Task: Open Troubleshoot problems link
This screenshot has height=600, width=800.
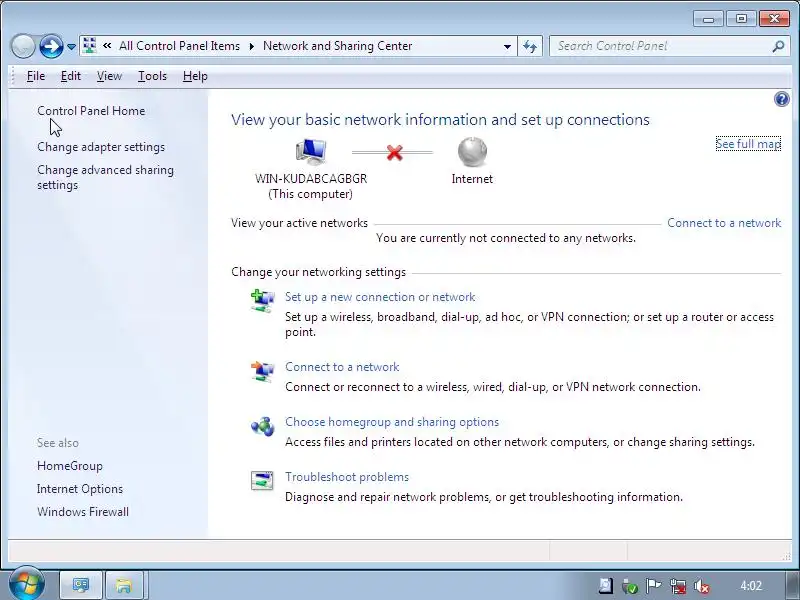Action: coord(347,477)
